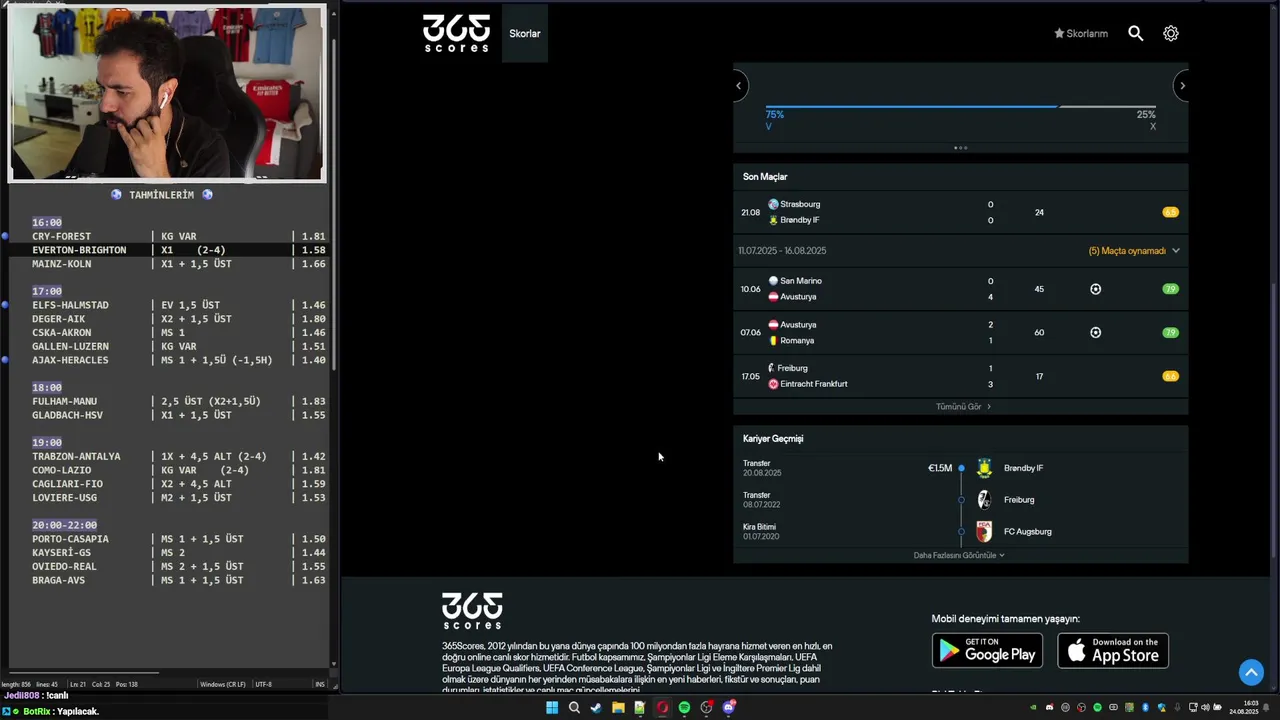Open Windows taskbar search
This screenshot has height=720, width=1280.
(574, 707)
